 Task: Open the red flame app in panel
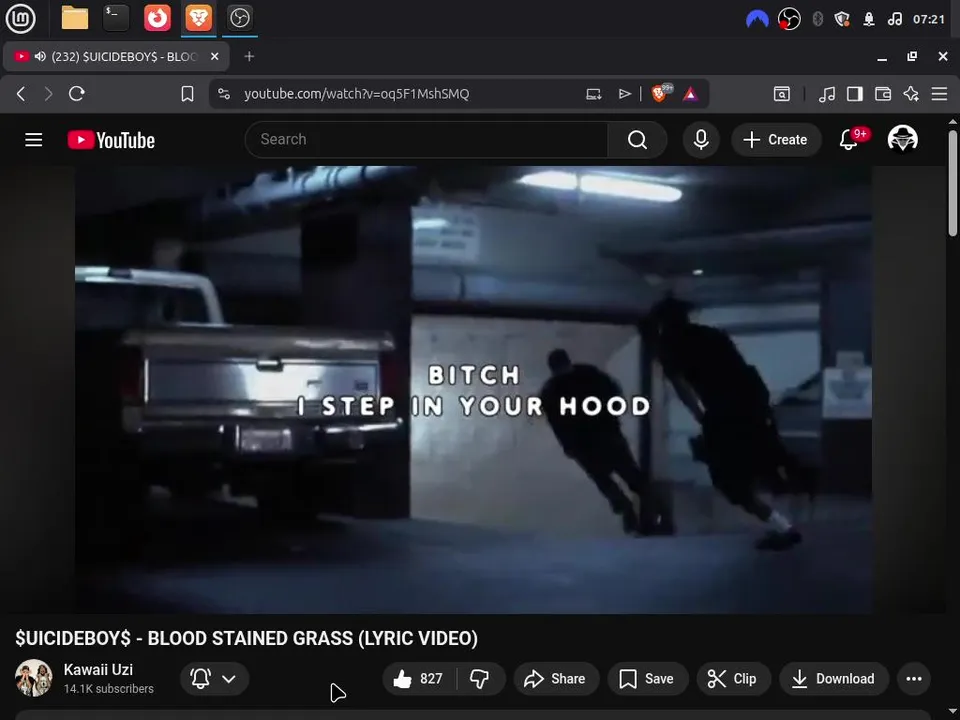[157, 18]
